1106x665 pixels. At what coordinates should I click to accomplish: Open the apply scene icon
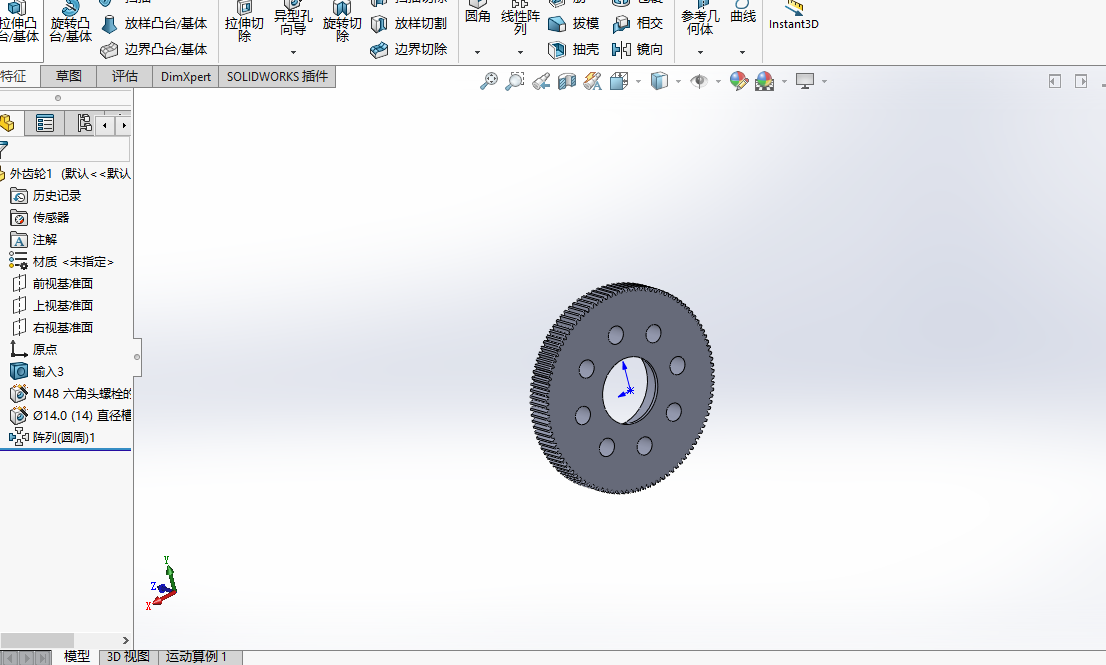click(765, 81)
